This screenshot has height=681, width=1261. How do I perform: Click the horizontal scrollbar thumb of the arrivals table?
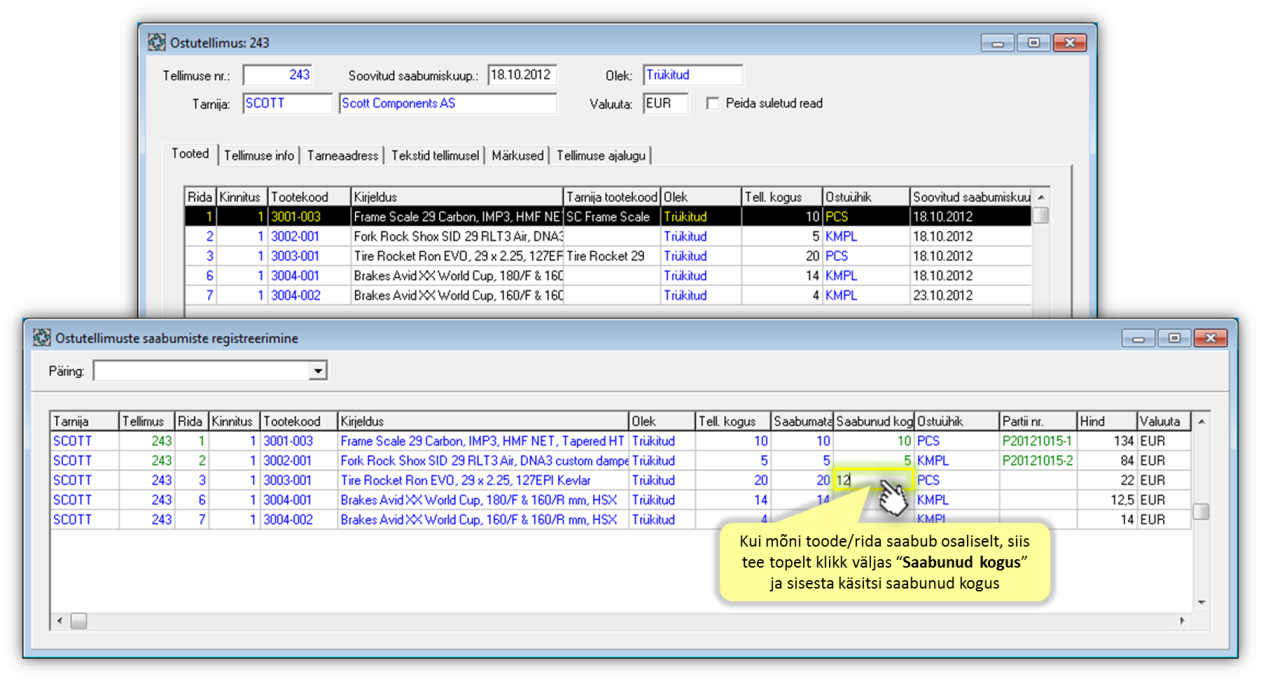pos(78,621)
